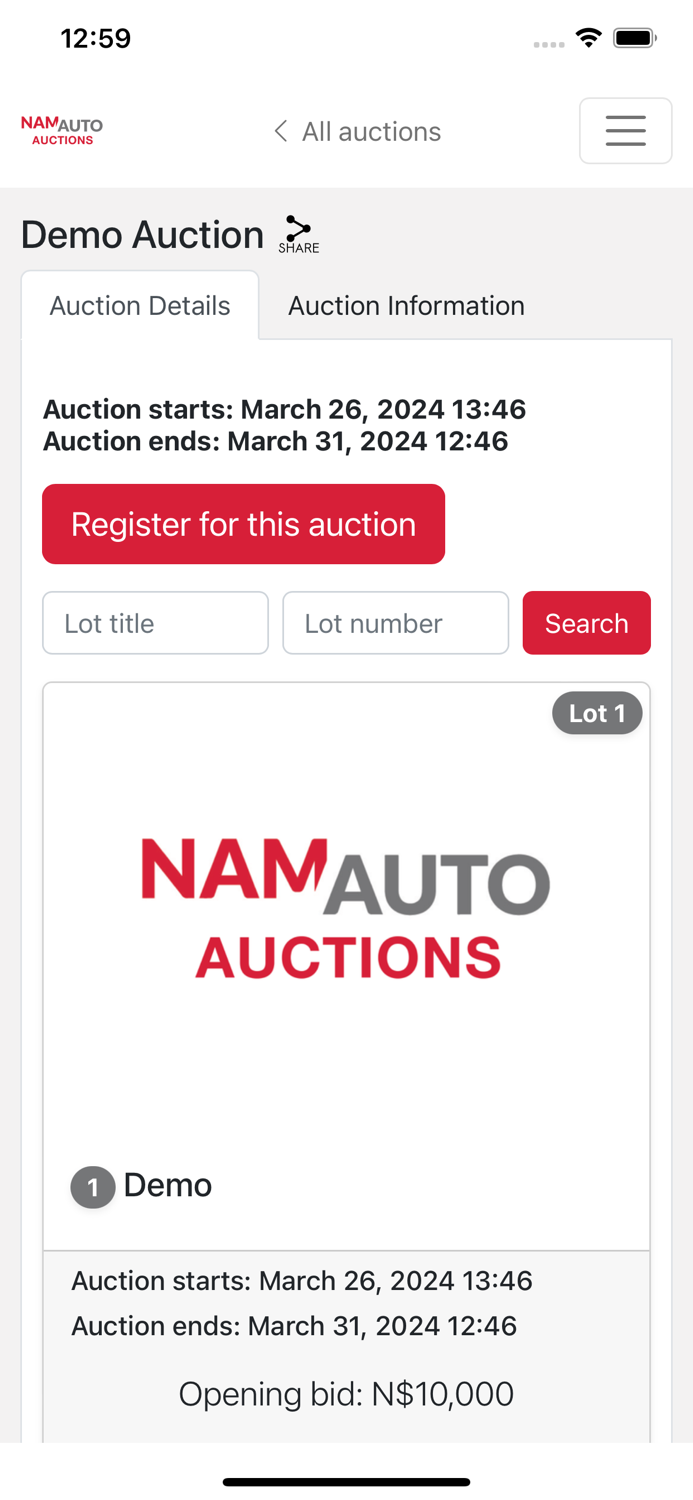Click into the Lot number field
Image resolution: width=693 pixels, height=1500 pixels.
pos(395,623)
